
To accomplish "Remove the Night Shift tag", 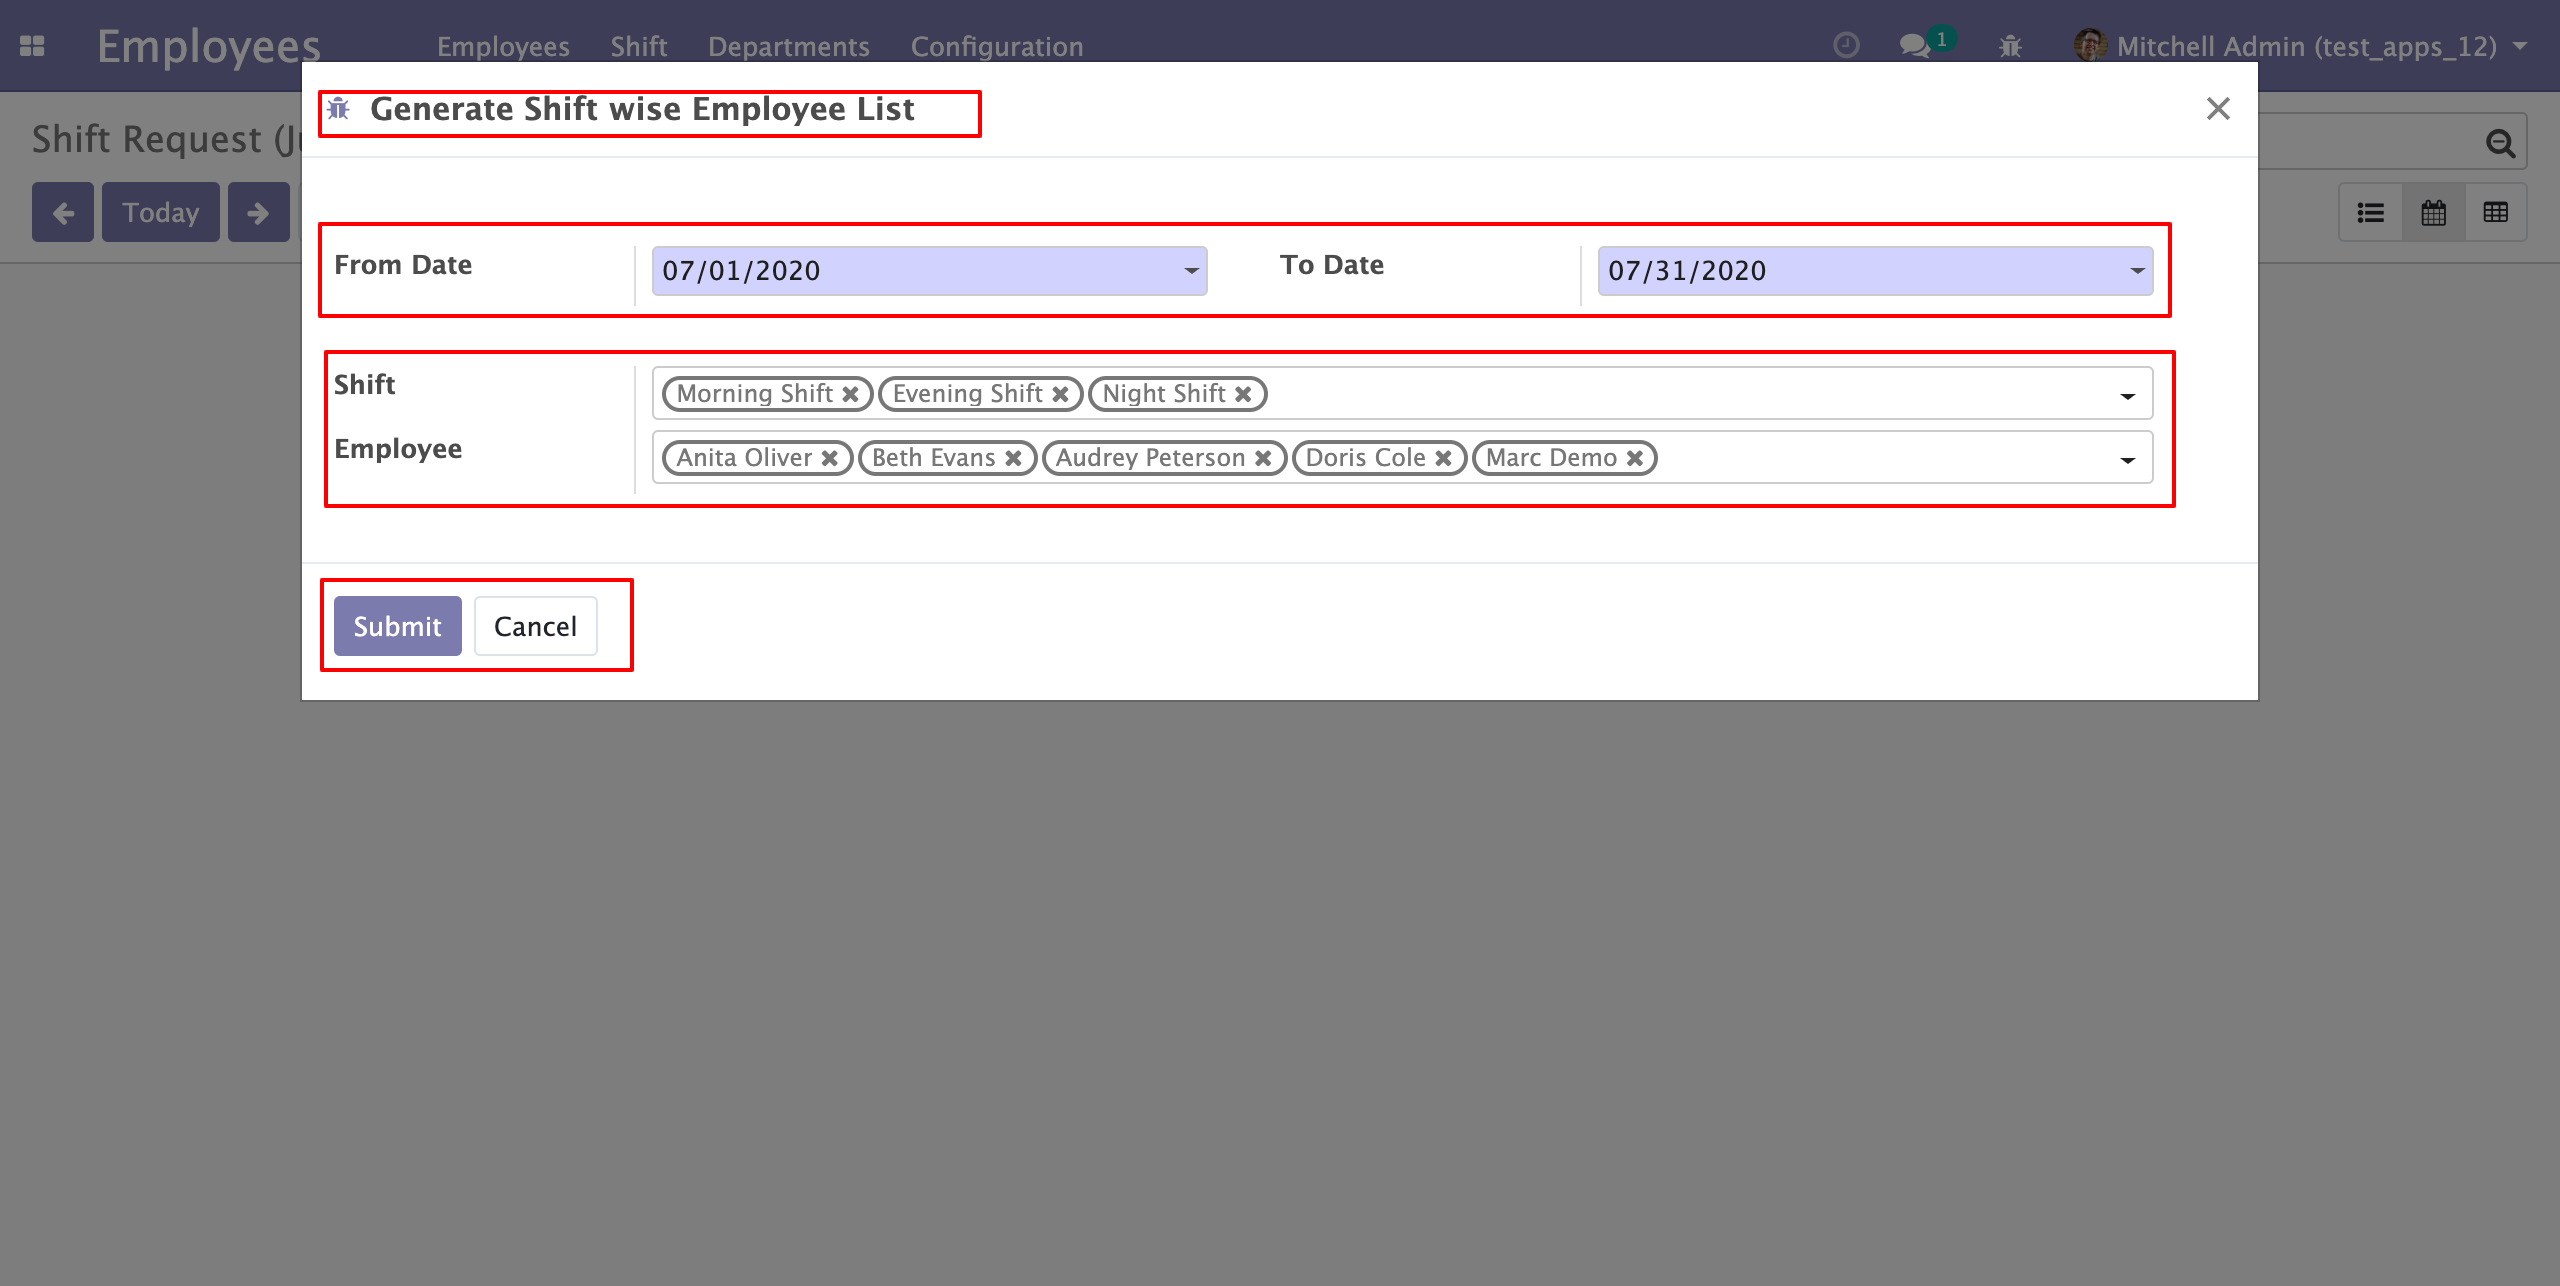I will click(x=1244, y=394).
